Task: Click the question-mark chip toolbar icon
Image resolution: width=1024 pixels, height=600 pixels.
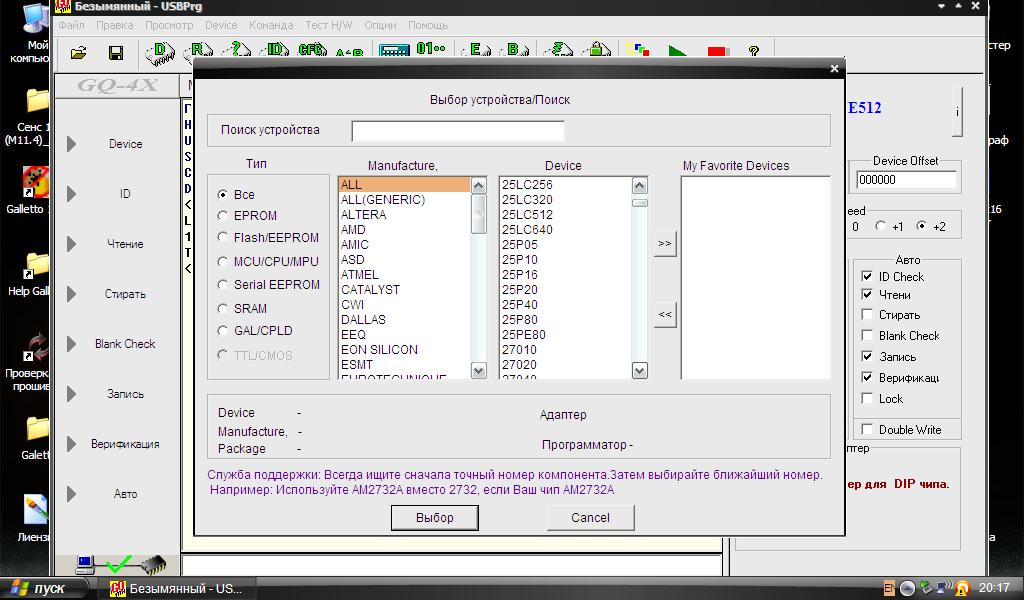Action: (237, 51)
